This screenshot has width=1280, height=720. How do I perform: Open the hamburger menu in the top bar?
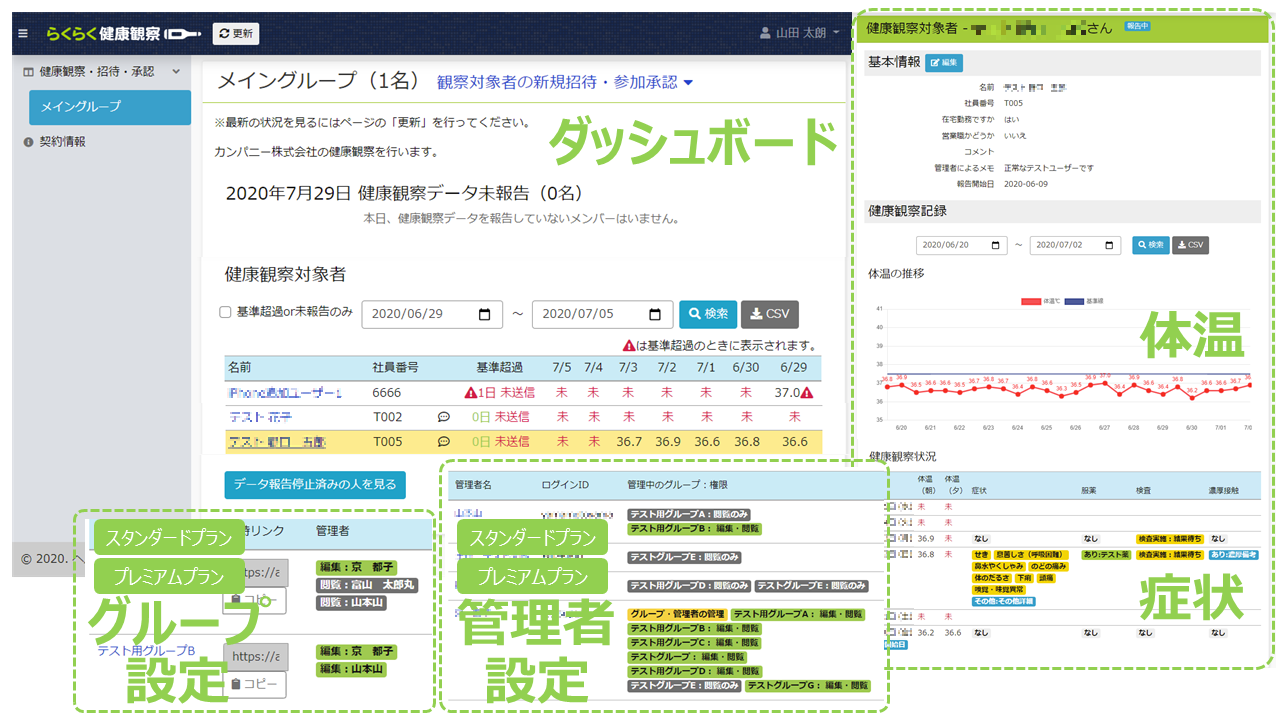(23, 33)
